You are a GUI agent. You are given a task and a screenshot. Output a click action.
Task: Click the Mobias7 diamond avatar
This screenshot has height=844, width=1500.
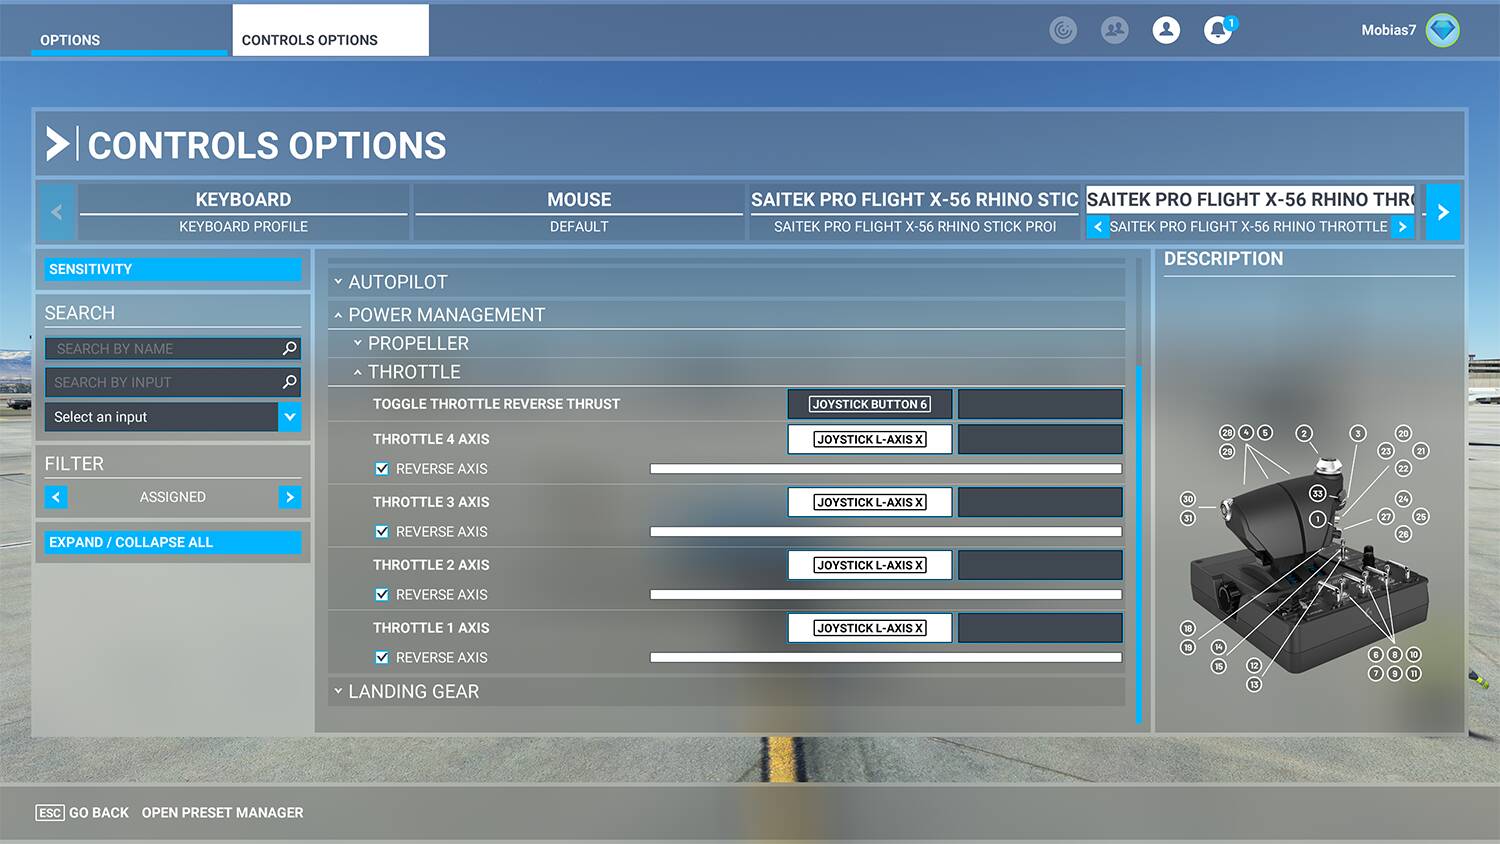click(x=1442, y=31)
